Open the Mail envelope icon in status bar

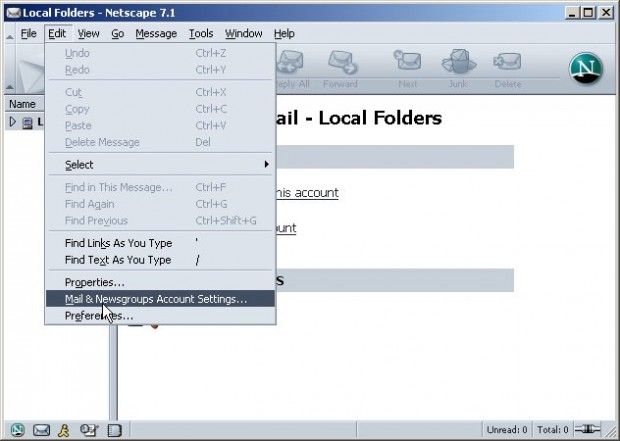click(x=41, y=430)
